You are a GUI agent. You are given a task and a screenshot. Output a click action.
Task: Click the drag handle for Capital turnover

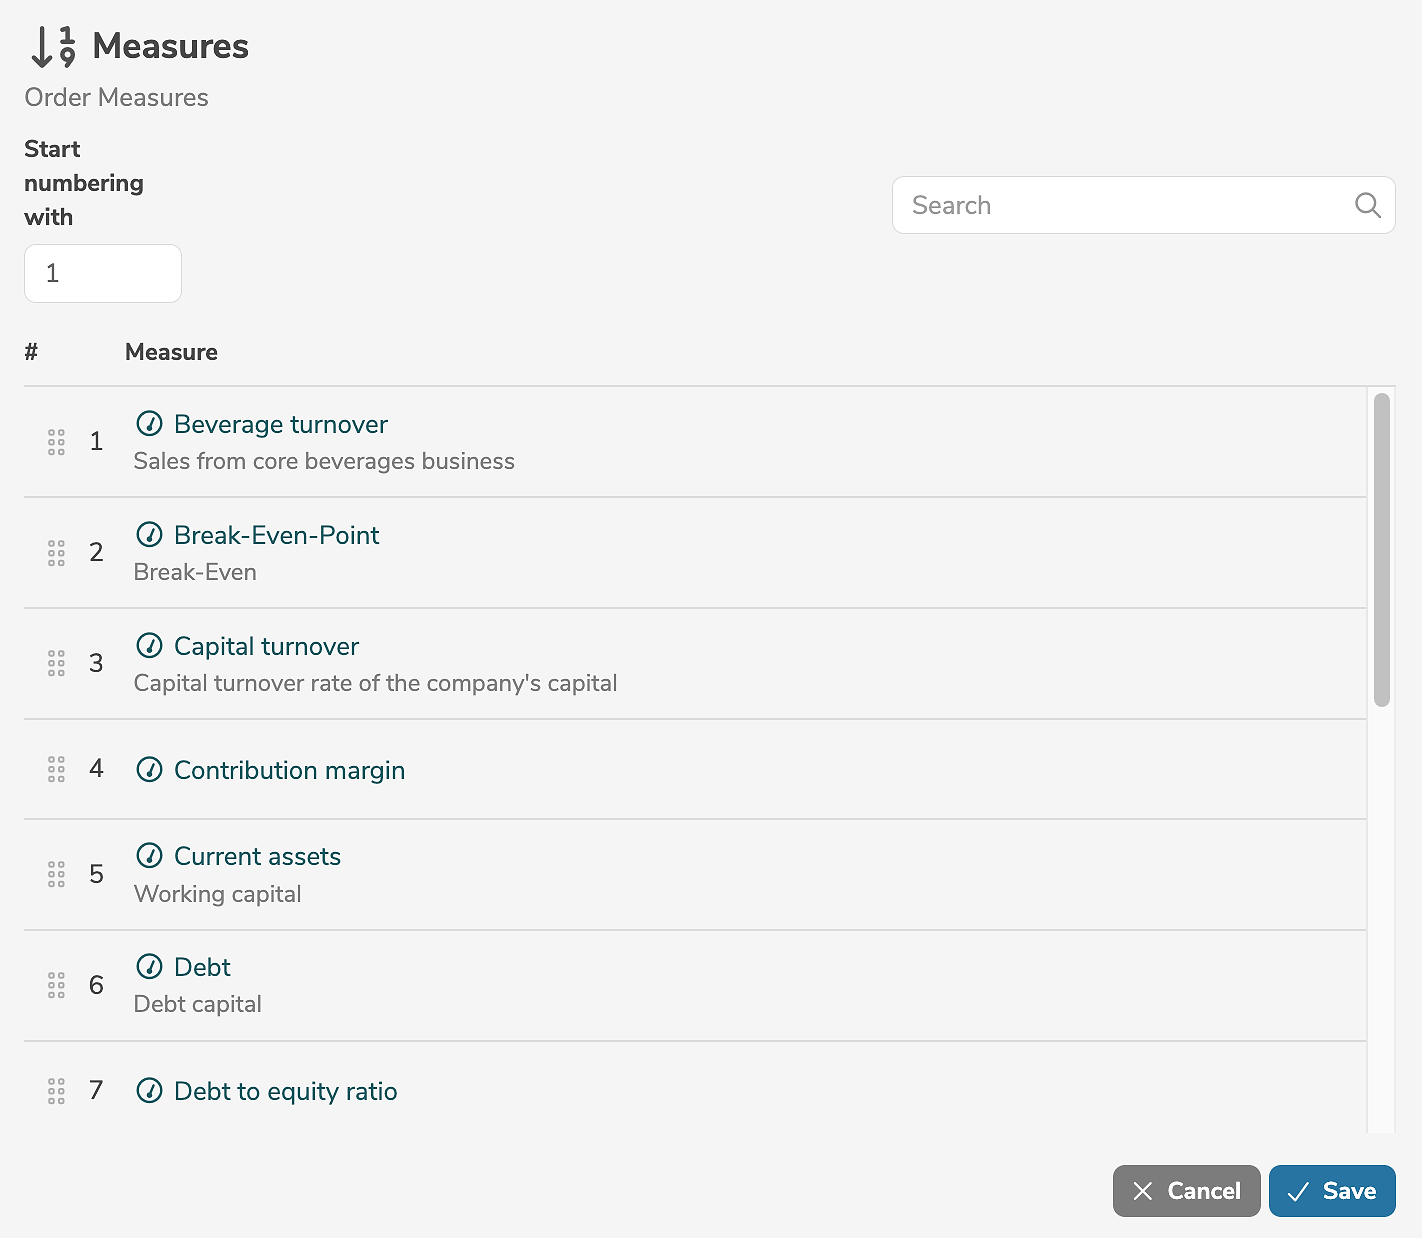[56, 663]
